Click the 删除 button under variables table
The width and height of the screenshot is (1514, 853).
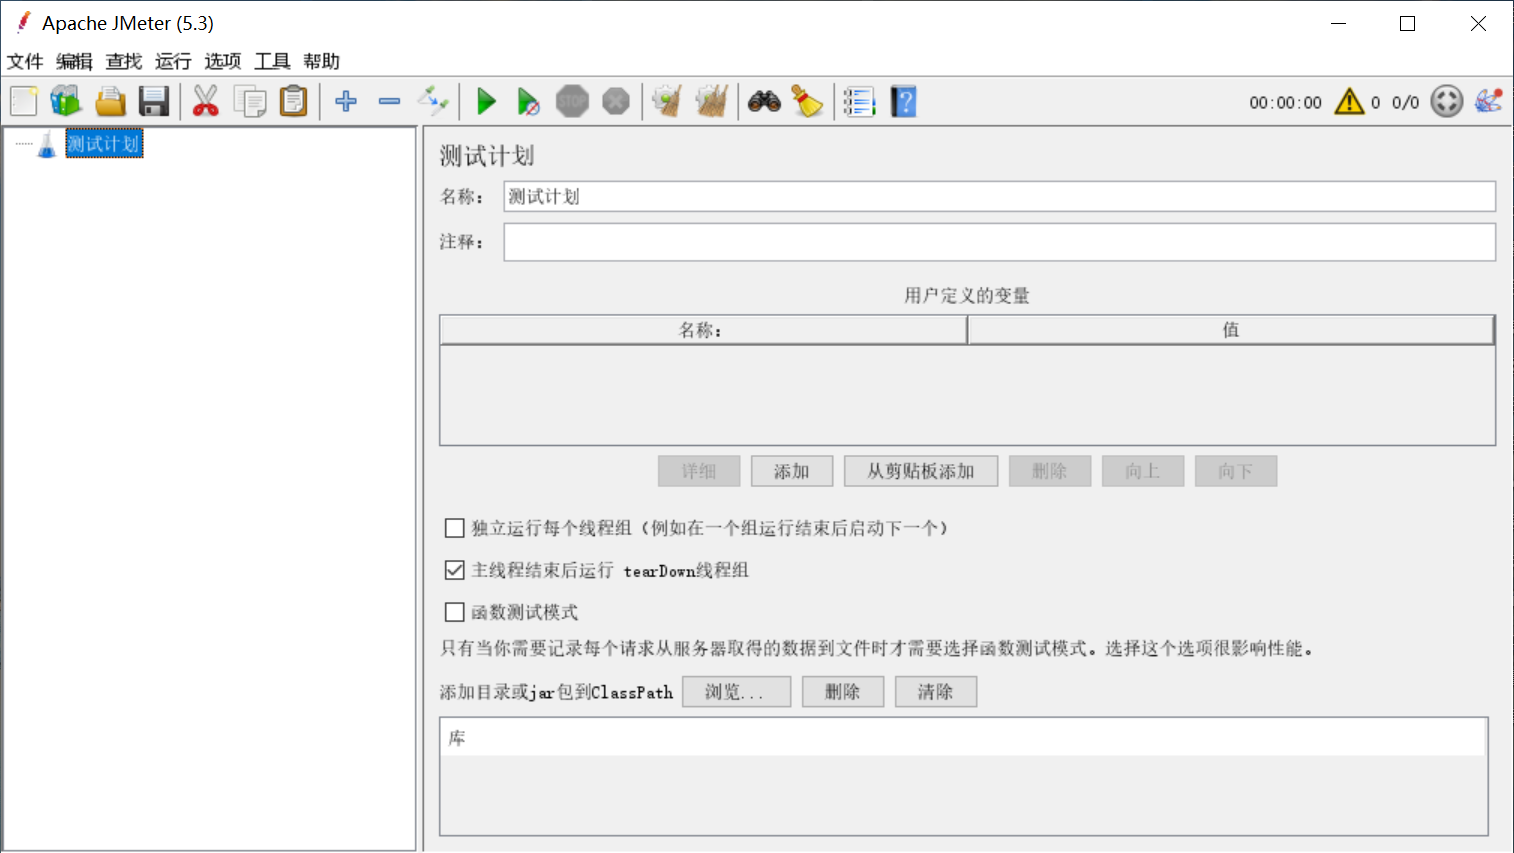pyautogui.click(x=1050, y=471)
